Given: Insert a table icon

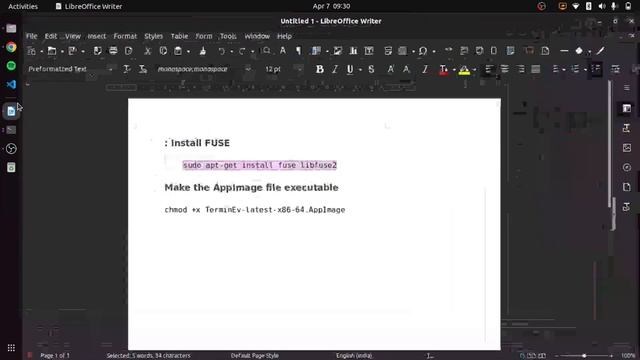Looking at the screenshot, I should click(x=316, y=51).
